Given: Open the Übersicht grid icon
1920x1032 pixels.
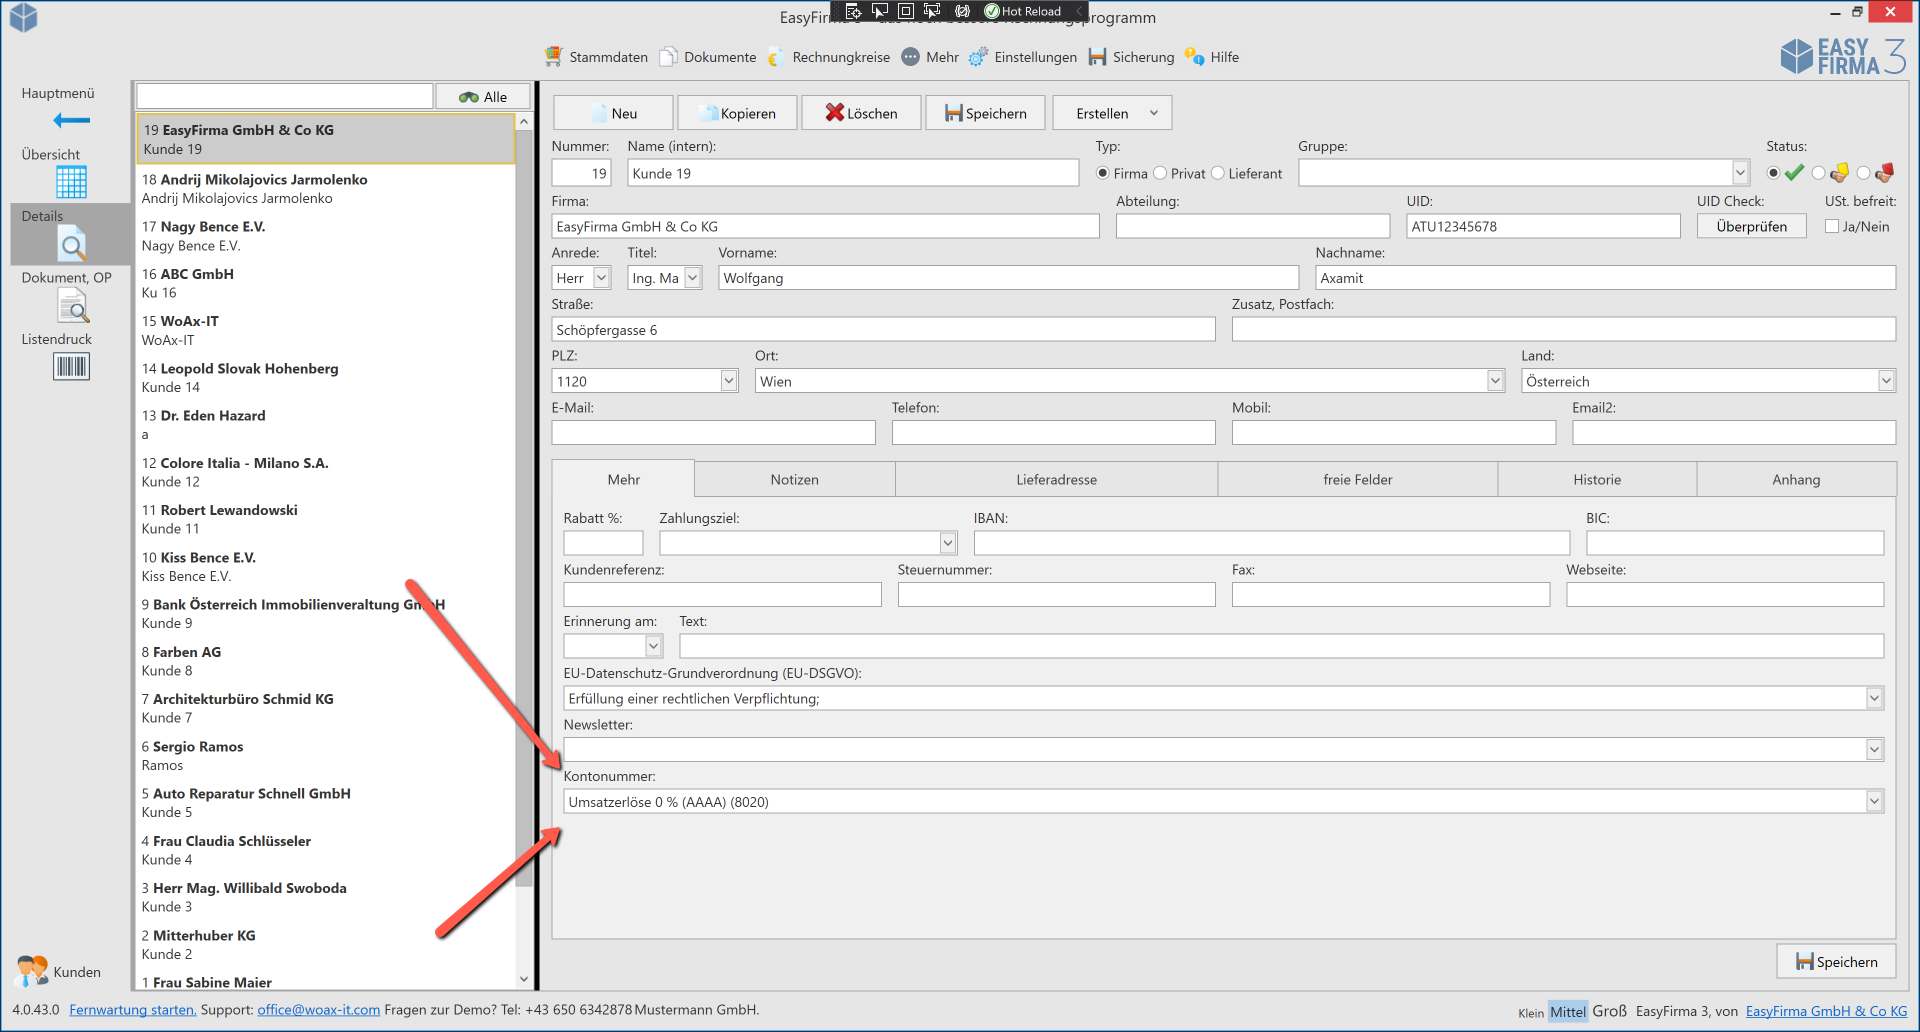Looking at the screenshot, I should point(71,182).
